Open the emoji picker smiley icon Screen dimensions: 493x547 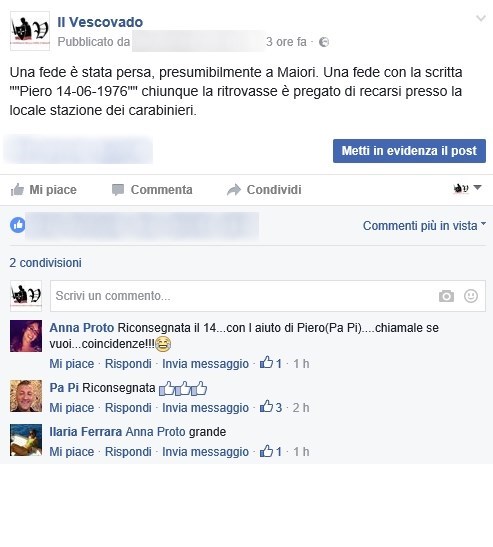471,296
